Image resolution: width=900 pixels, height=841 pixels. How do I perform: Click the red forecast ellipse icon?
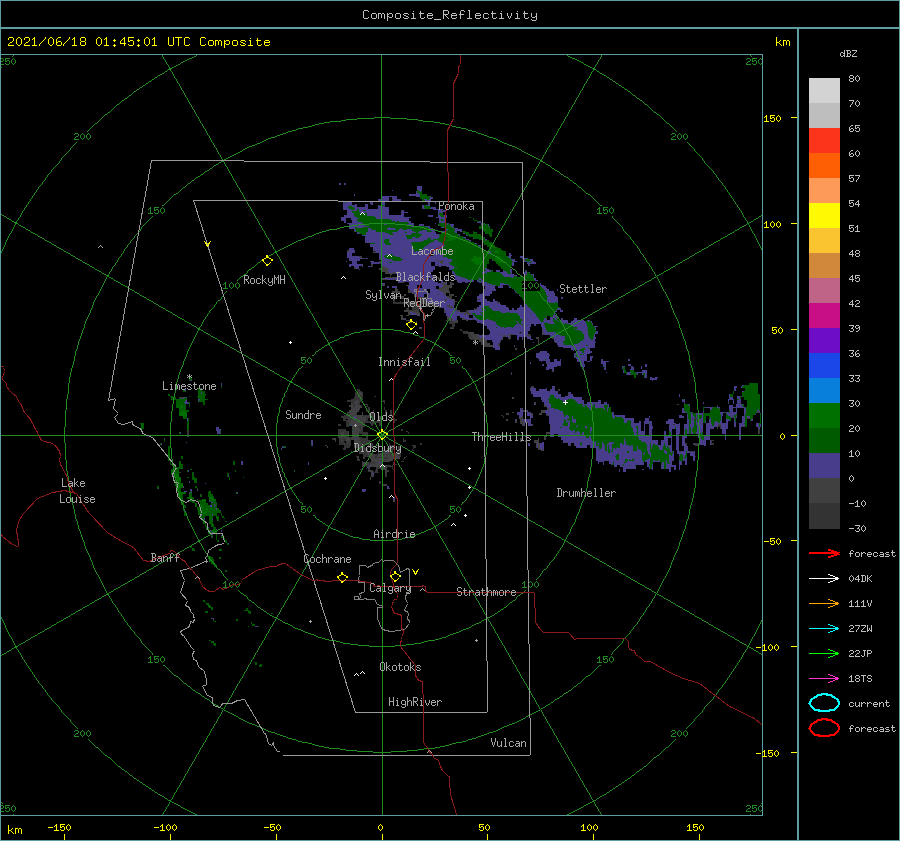[824, 728]
